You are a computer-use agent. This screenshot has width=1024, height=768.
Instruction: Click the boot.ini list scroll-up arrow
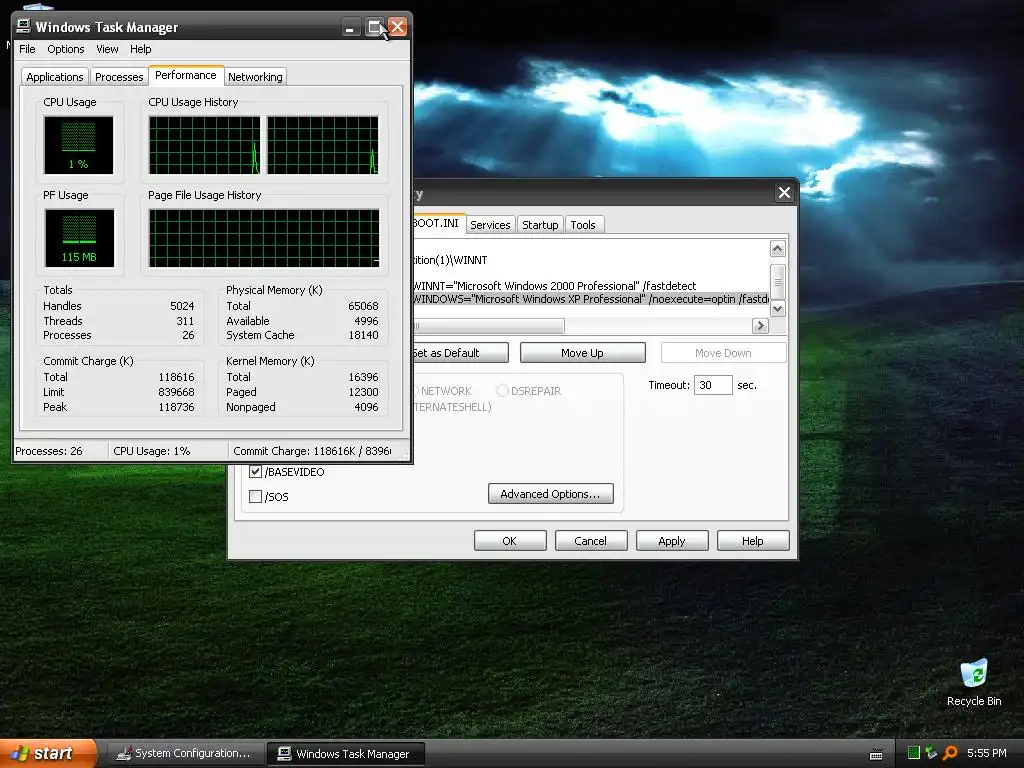(777, 249)
